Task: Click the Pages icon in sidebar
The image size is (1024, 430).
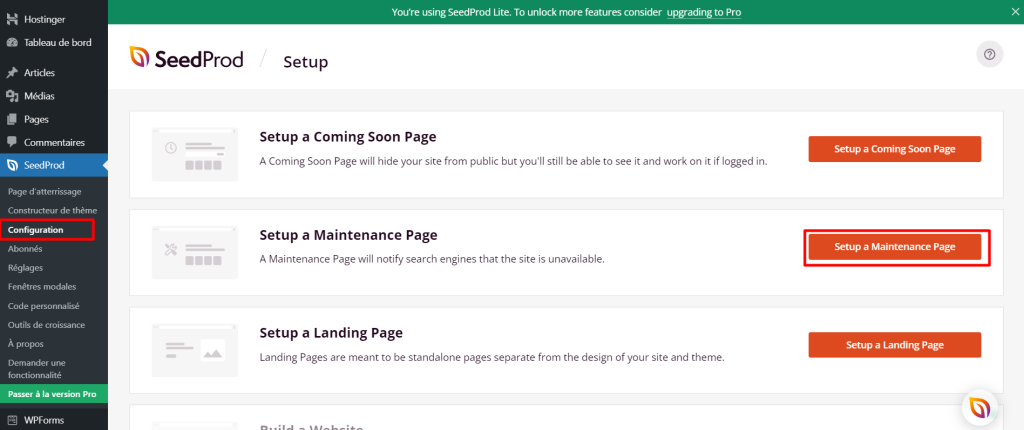Action: tap(12, 120)
